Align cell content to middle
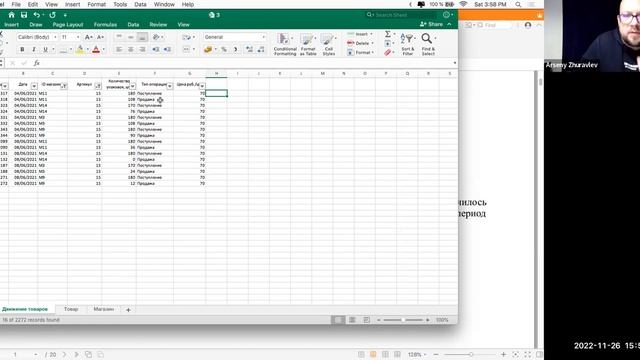 click(131, 37)
